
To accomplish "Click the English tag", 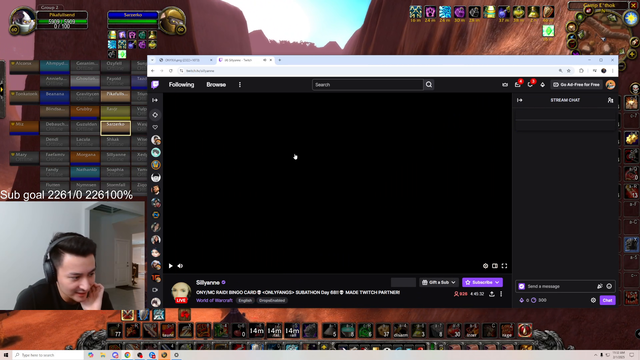I will coord(245,300).
